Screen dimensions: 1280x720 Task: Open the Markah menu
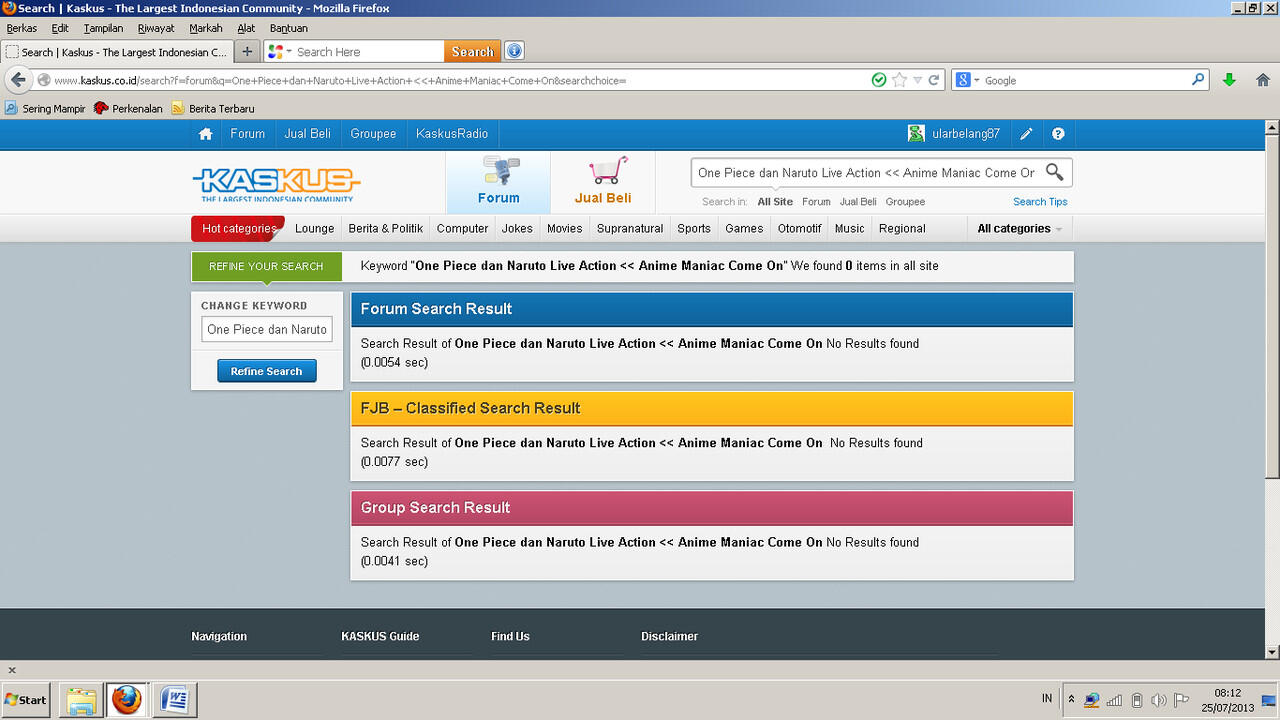[206, 28]
